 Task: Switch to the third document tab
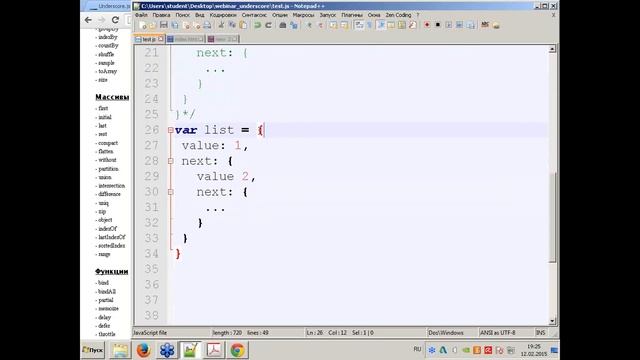click(223, 39)
